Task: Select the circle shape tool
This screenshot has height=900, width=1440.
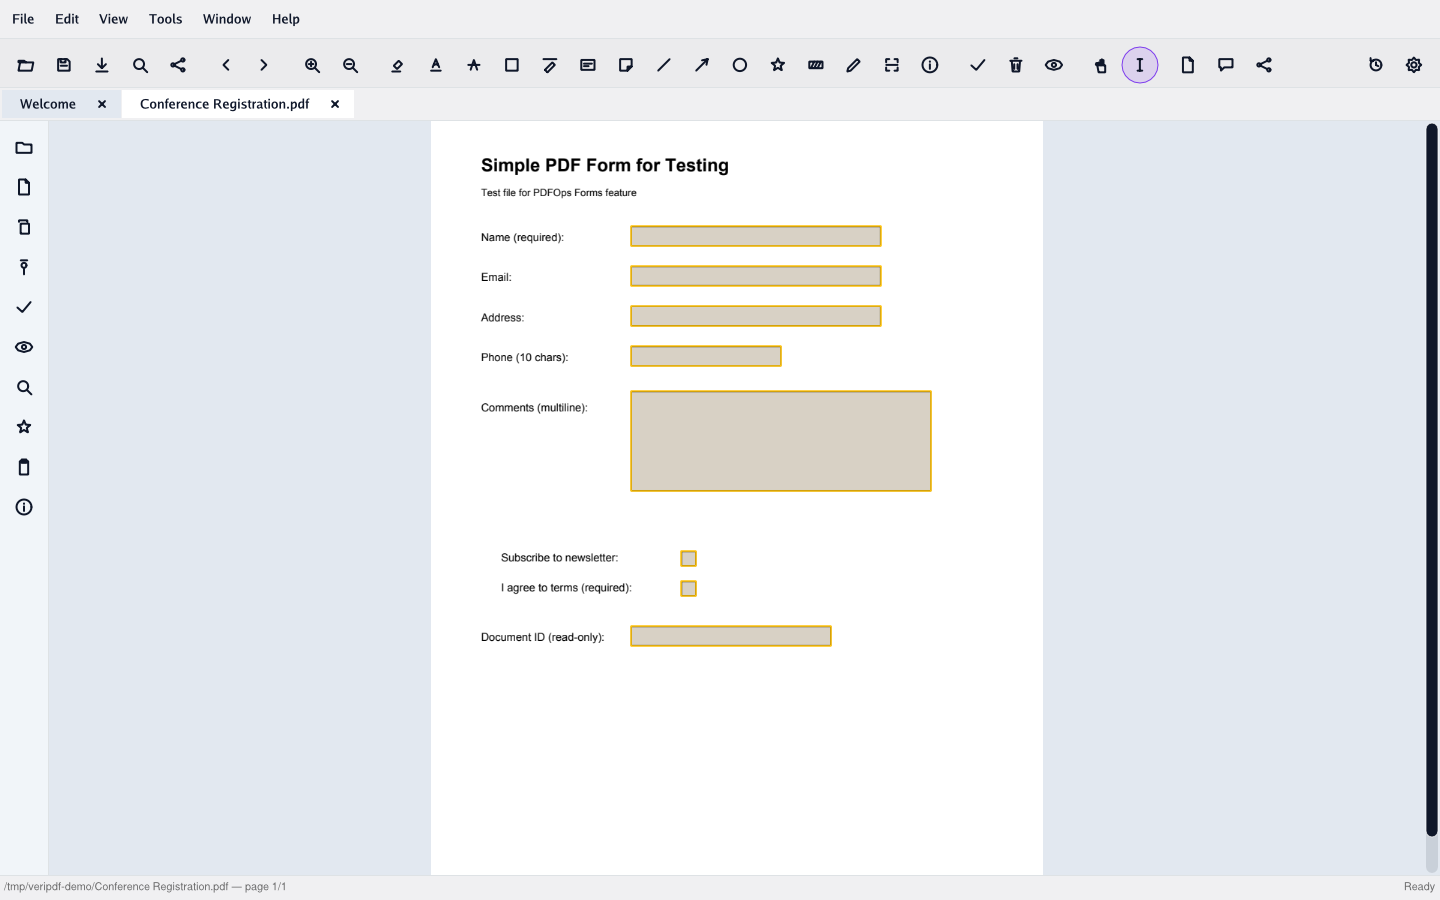Action: tap(740, 65)
